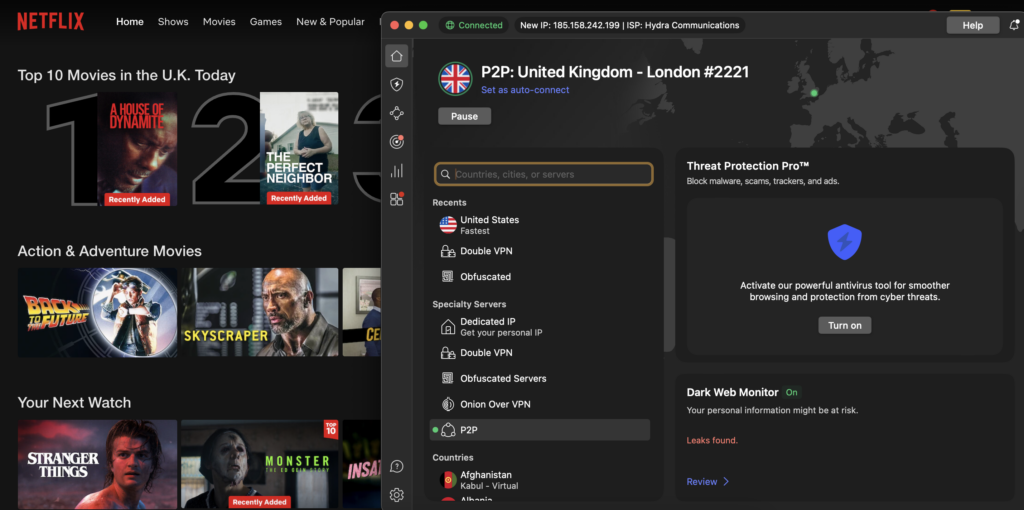The width and height of the screenshot is (1024, 510).
Task: Open Netflix Games tab
Action: (266, 22)
